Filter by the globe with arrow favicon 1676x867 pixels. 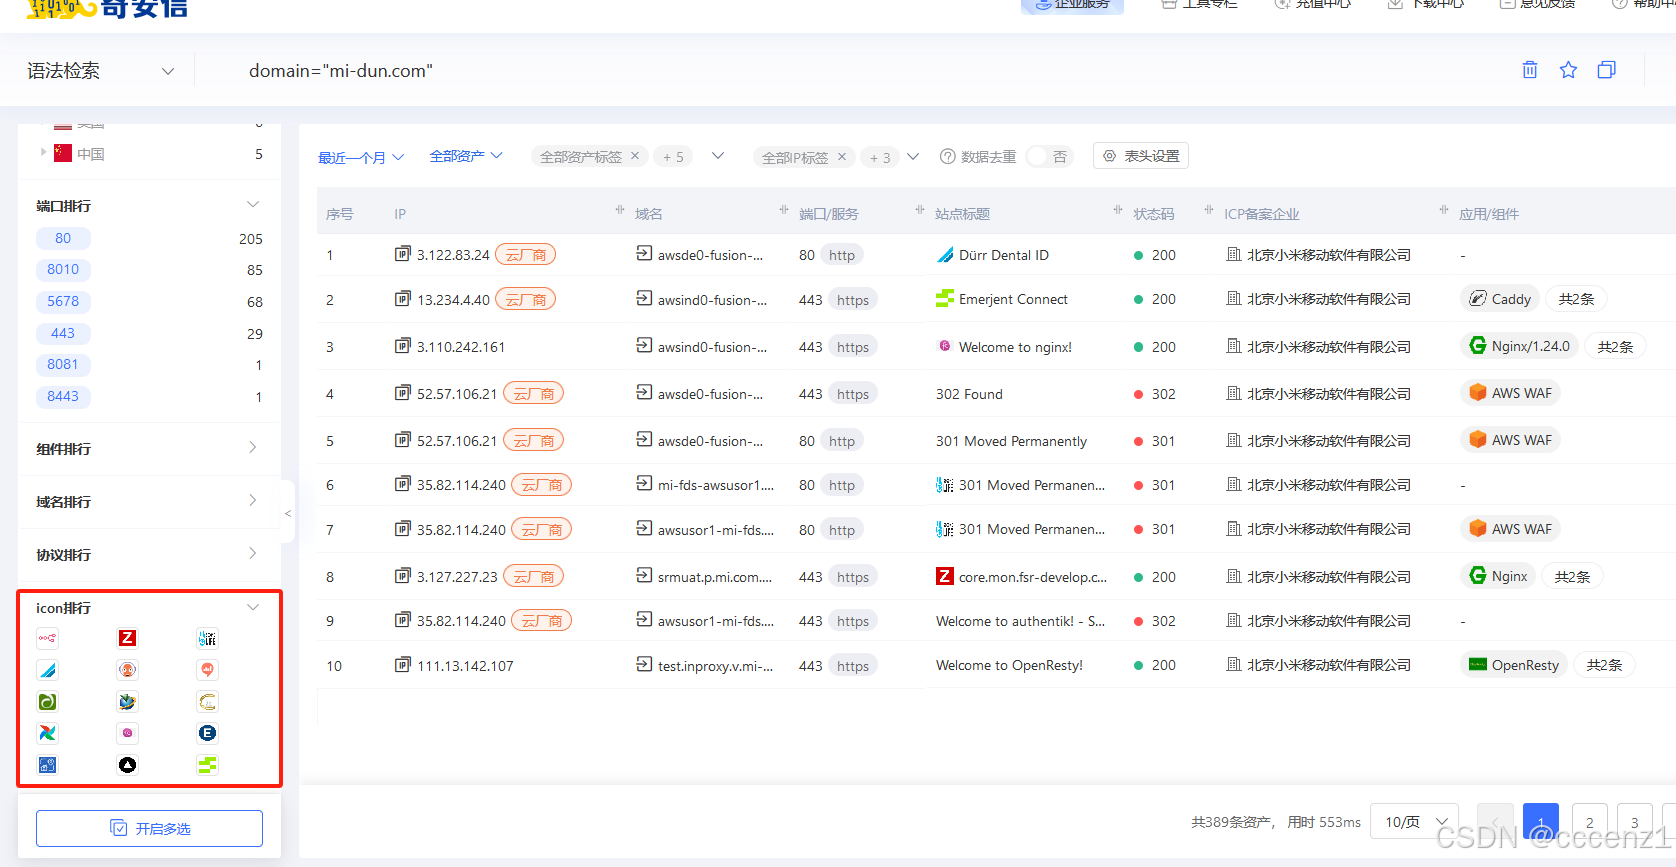127,702
